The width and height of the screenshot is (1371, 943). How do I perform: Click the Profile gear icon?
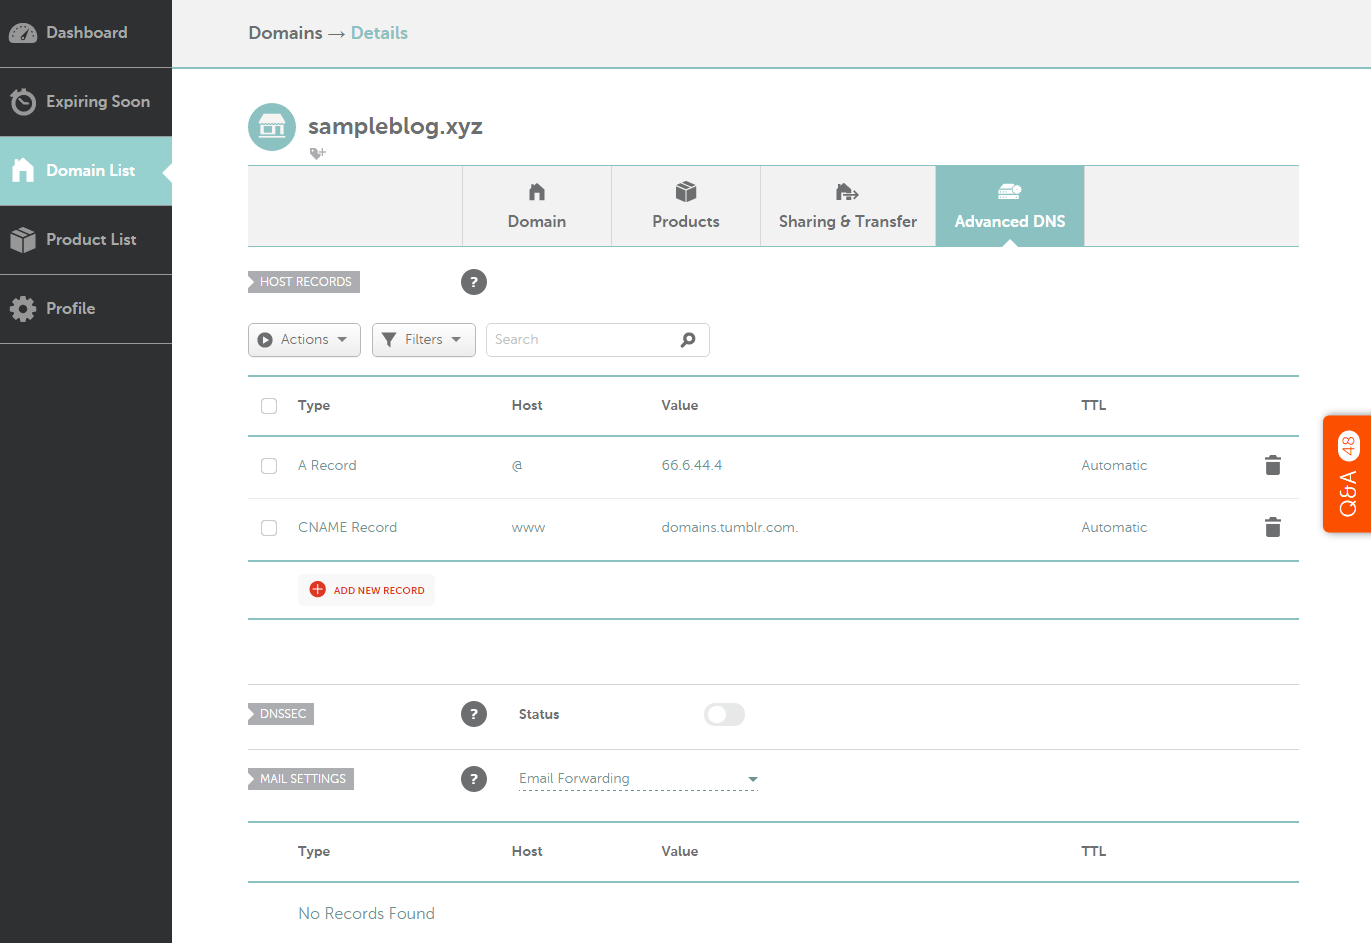coord(23,309)
